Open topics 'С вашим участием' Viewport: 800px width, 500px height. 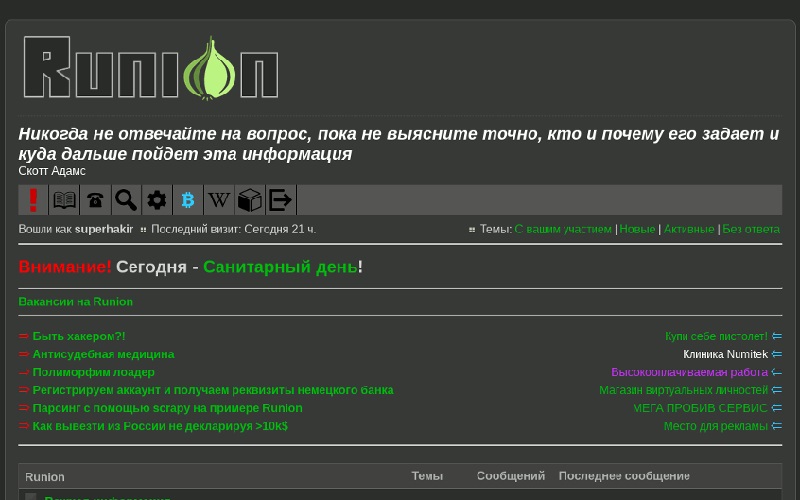click(x=563, y=229)
